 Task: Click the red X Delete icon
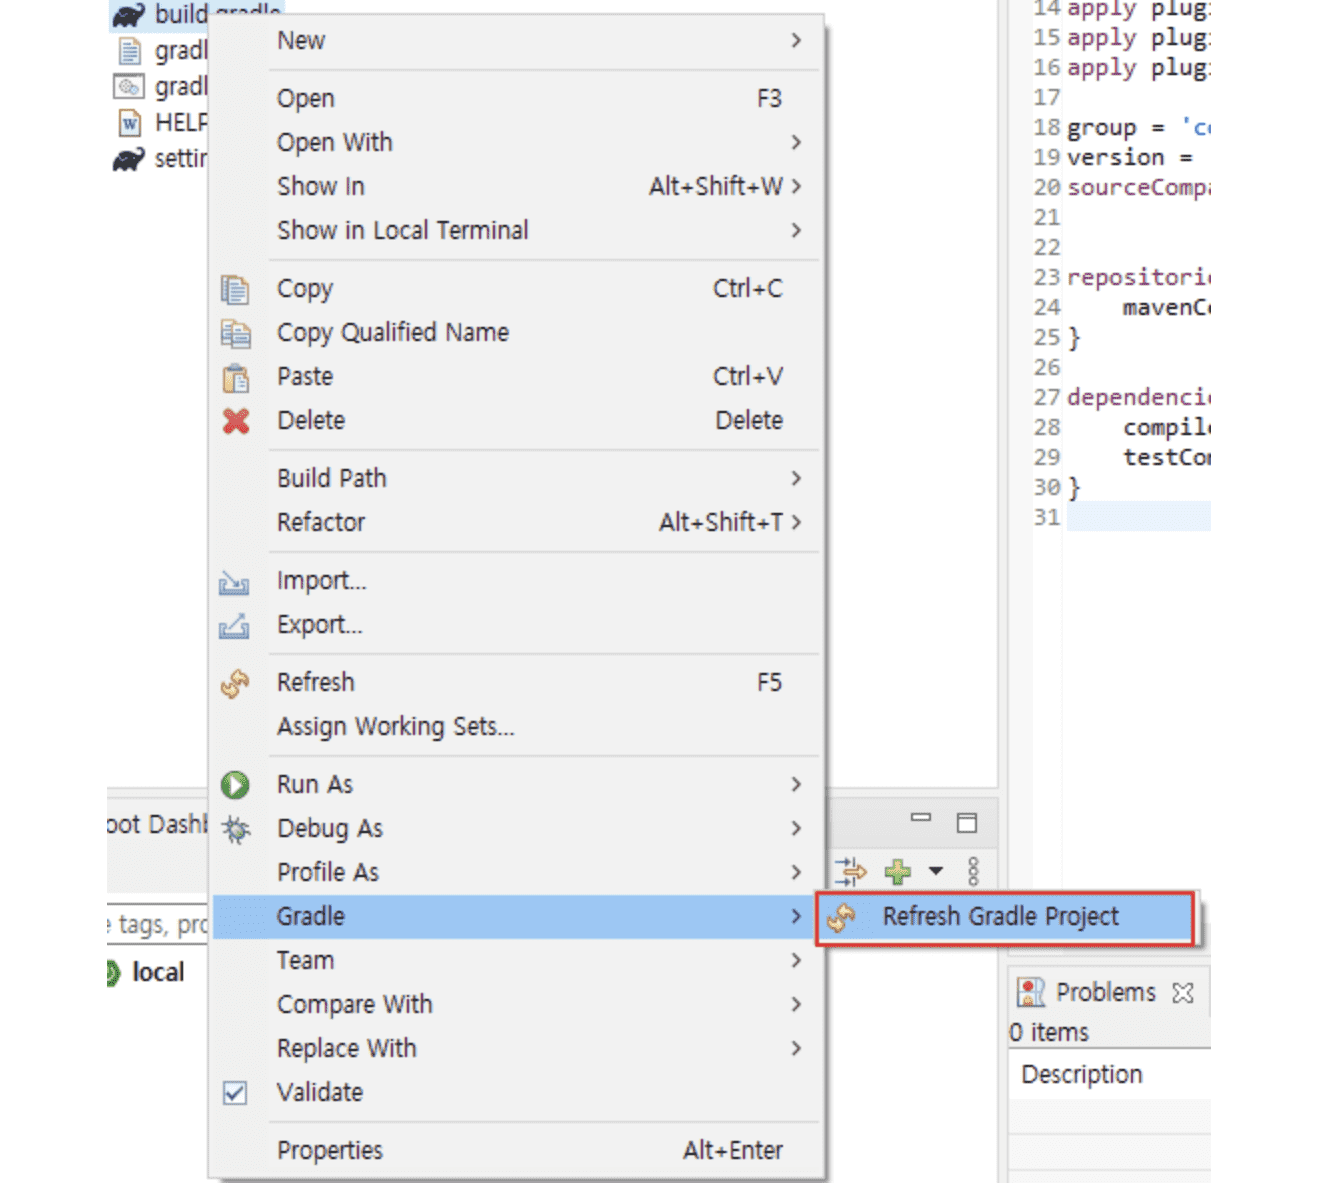point(236,421)
